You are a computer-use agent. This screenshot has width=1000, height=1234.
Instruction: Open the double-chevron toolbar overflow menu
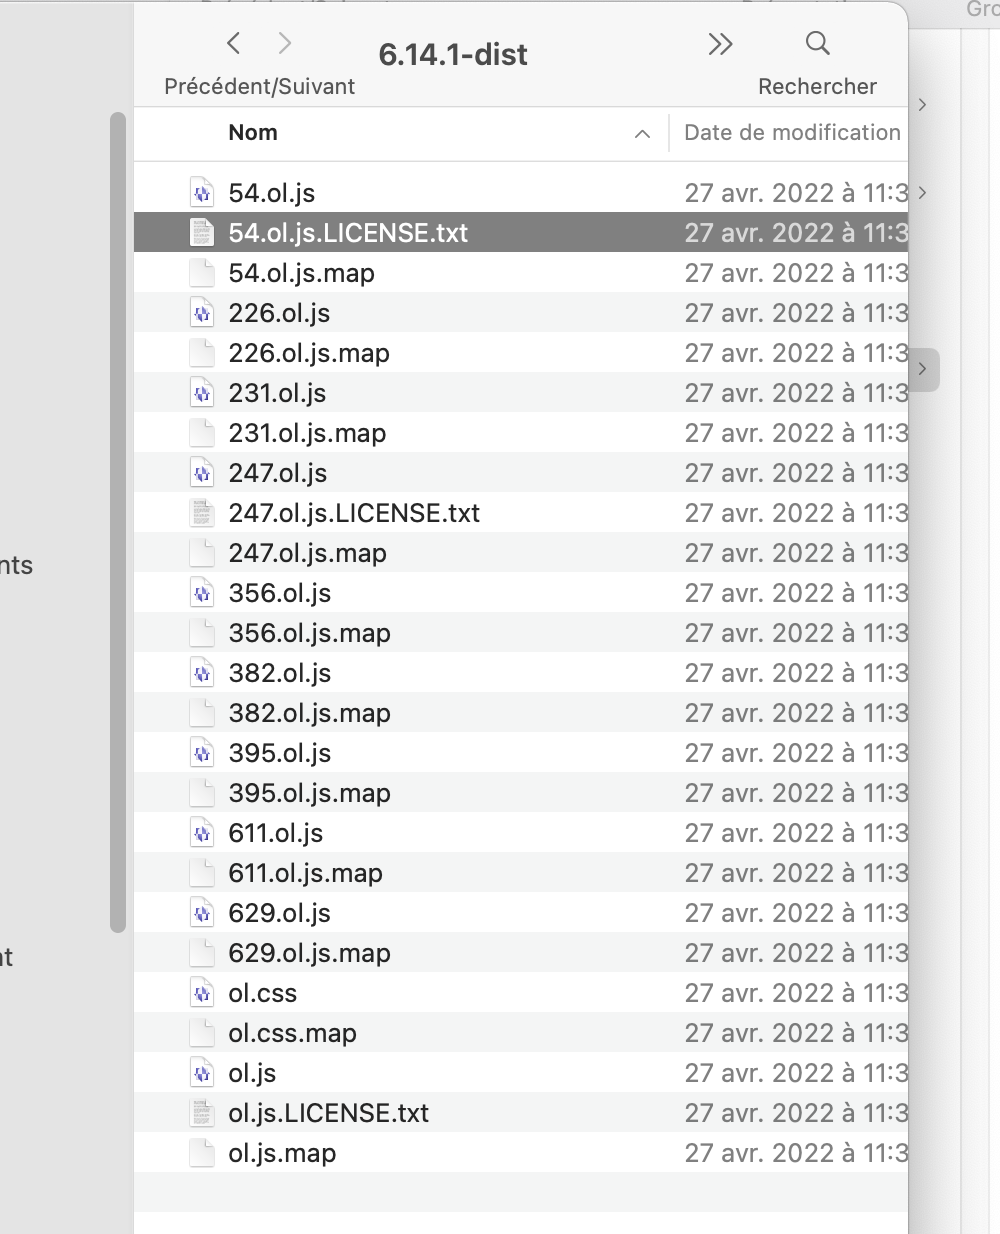pos(720,43)
